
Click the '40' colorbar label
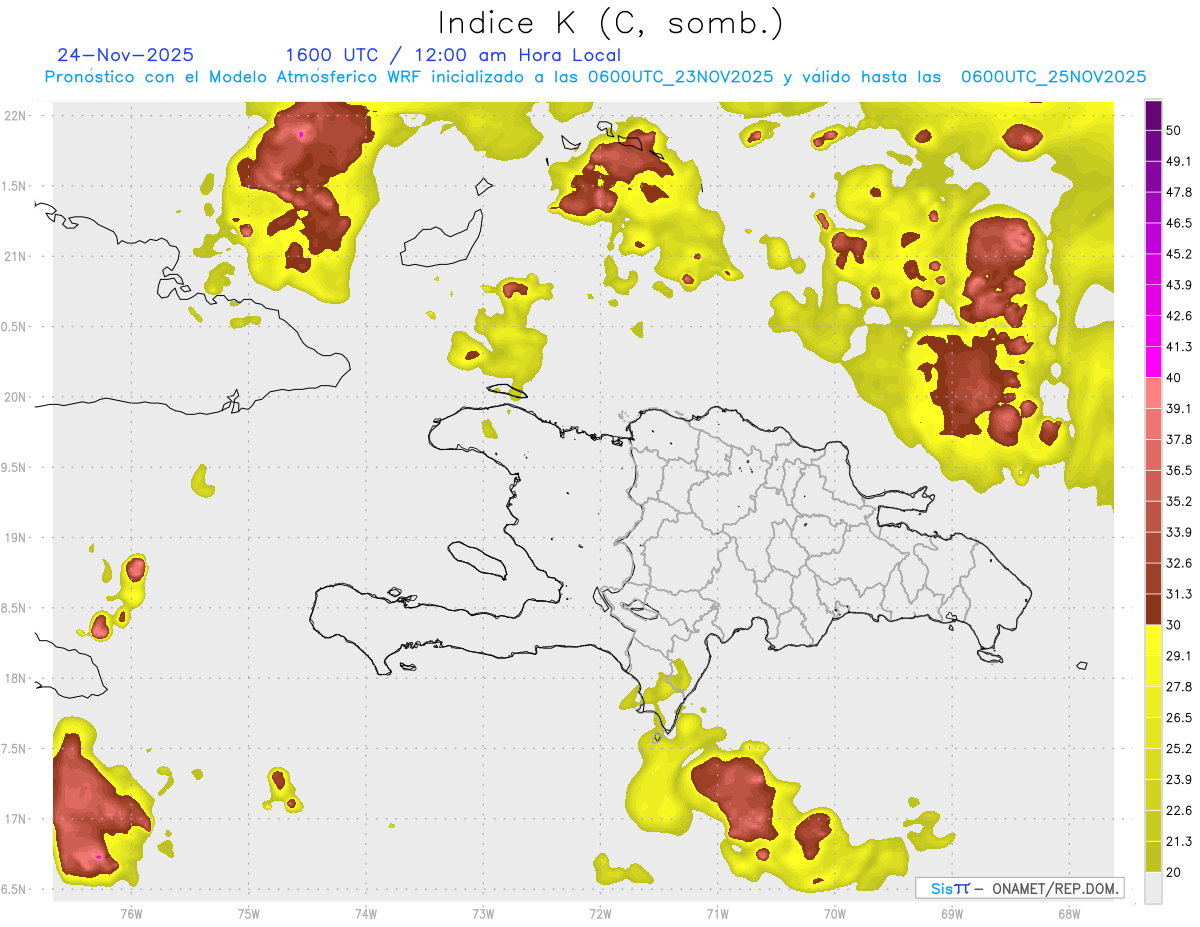click(1175, 378)
